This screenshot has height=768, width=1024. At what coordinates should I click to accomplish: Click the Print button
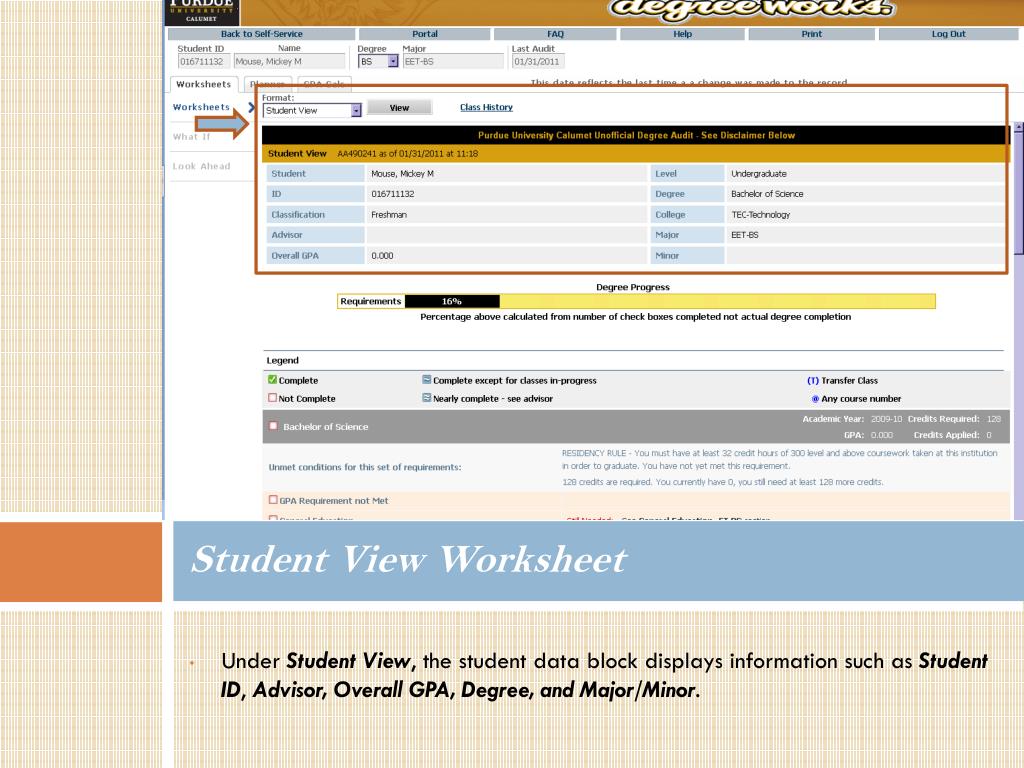[812, 34]
